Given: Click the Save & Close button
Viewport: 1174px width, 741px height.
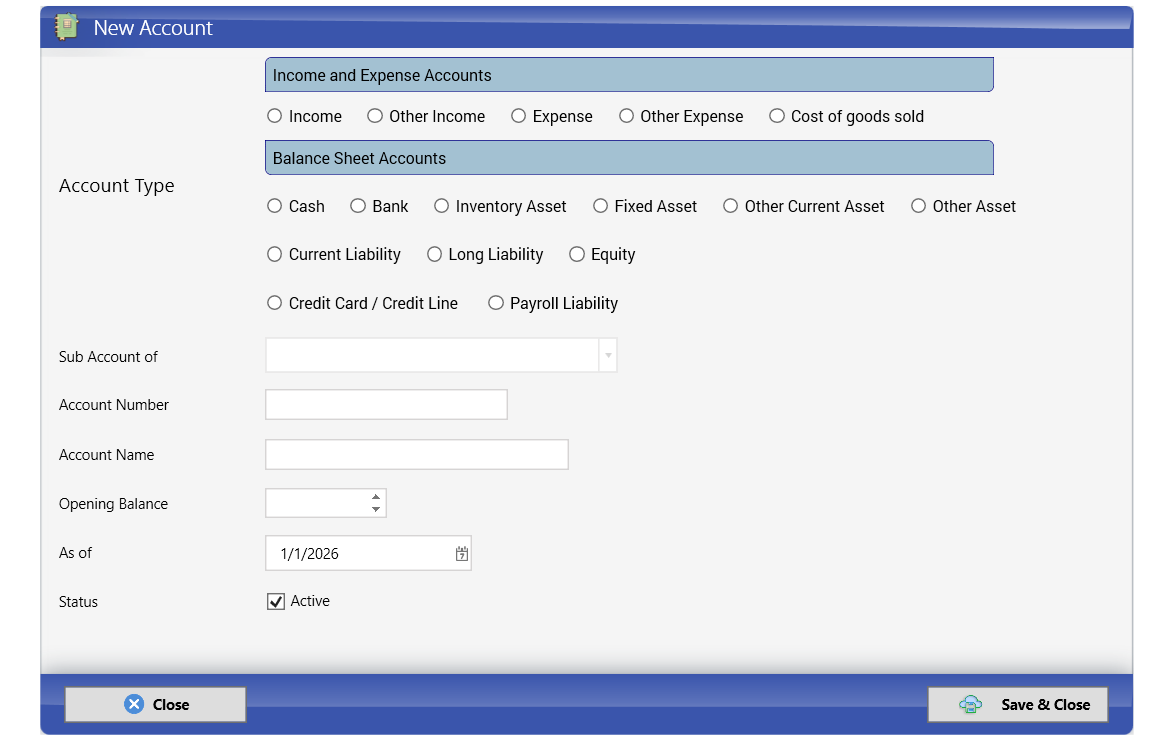Looking at the screenshot, I should pos(1018,704).
